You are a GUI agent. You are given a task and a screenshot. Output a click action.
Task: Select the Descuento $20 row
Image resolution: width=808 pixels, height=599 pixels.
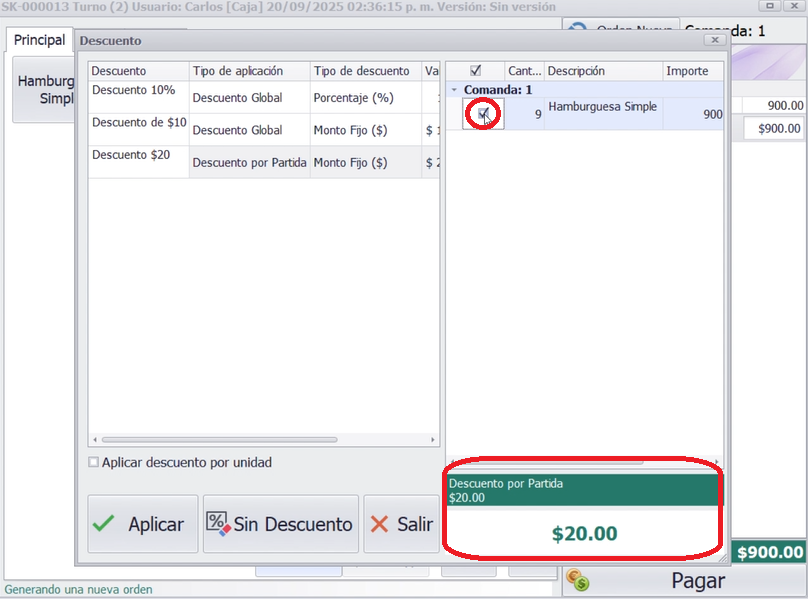tap(138, 162)
